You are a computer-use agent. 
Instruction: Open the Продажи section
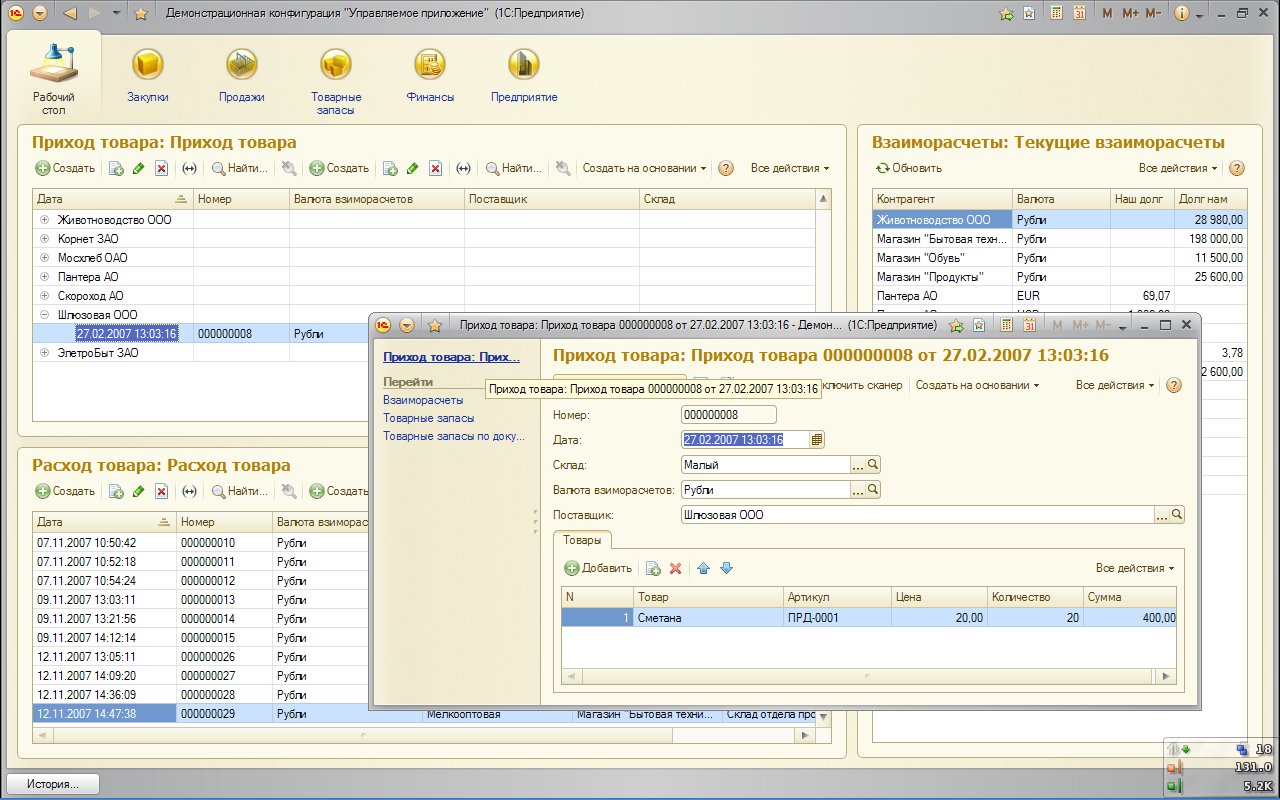tap(242, 75)
